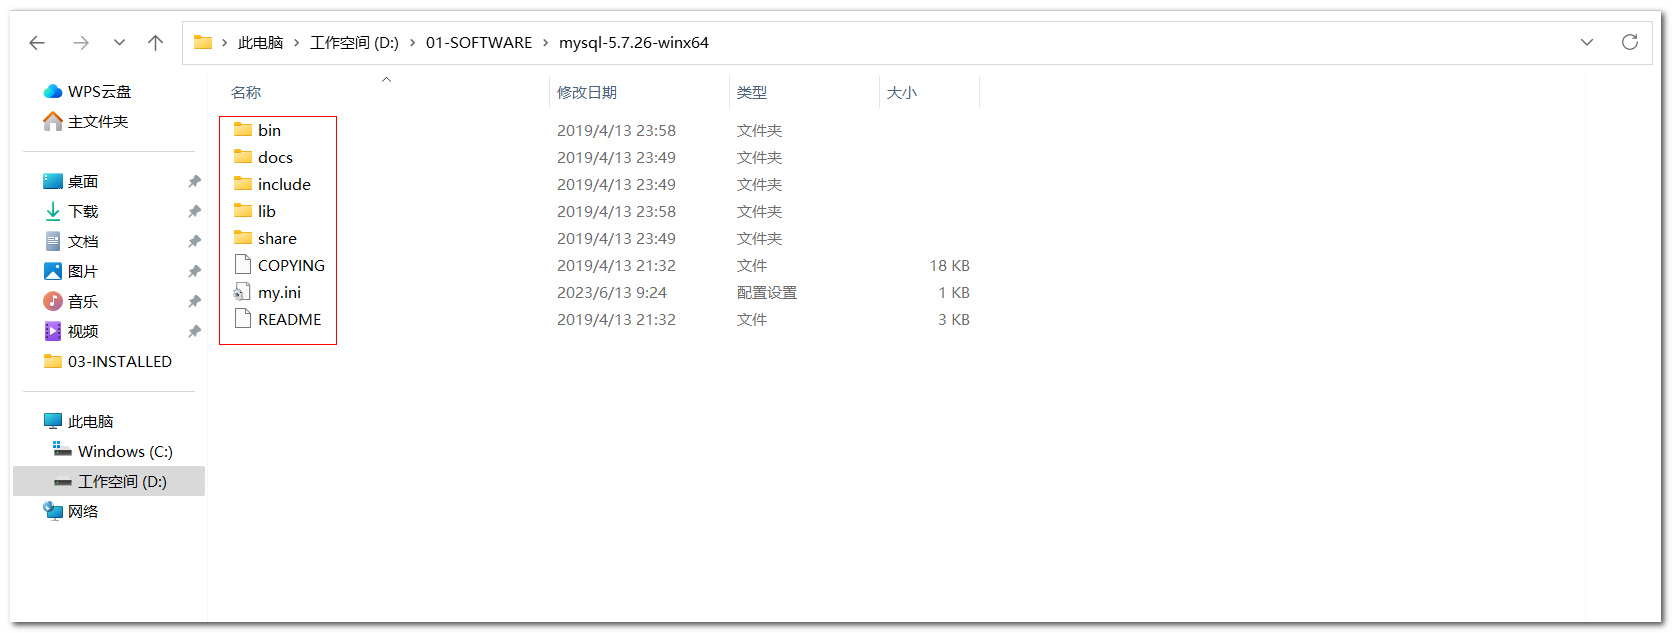Click the bin folder icon
Screen dimensions: 1672x633
pos(243,129)
